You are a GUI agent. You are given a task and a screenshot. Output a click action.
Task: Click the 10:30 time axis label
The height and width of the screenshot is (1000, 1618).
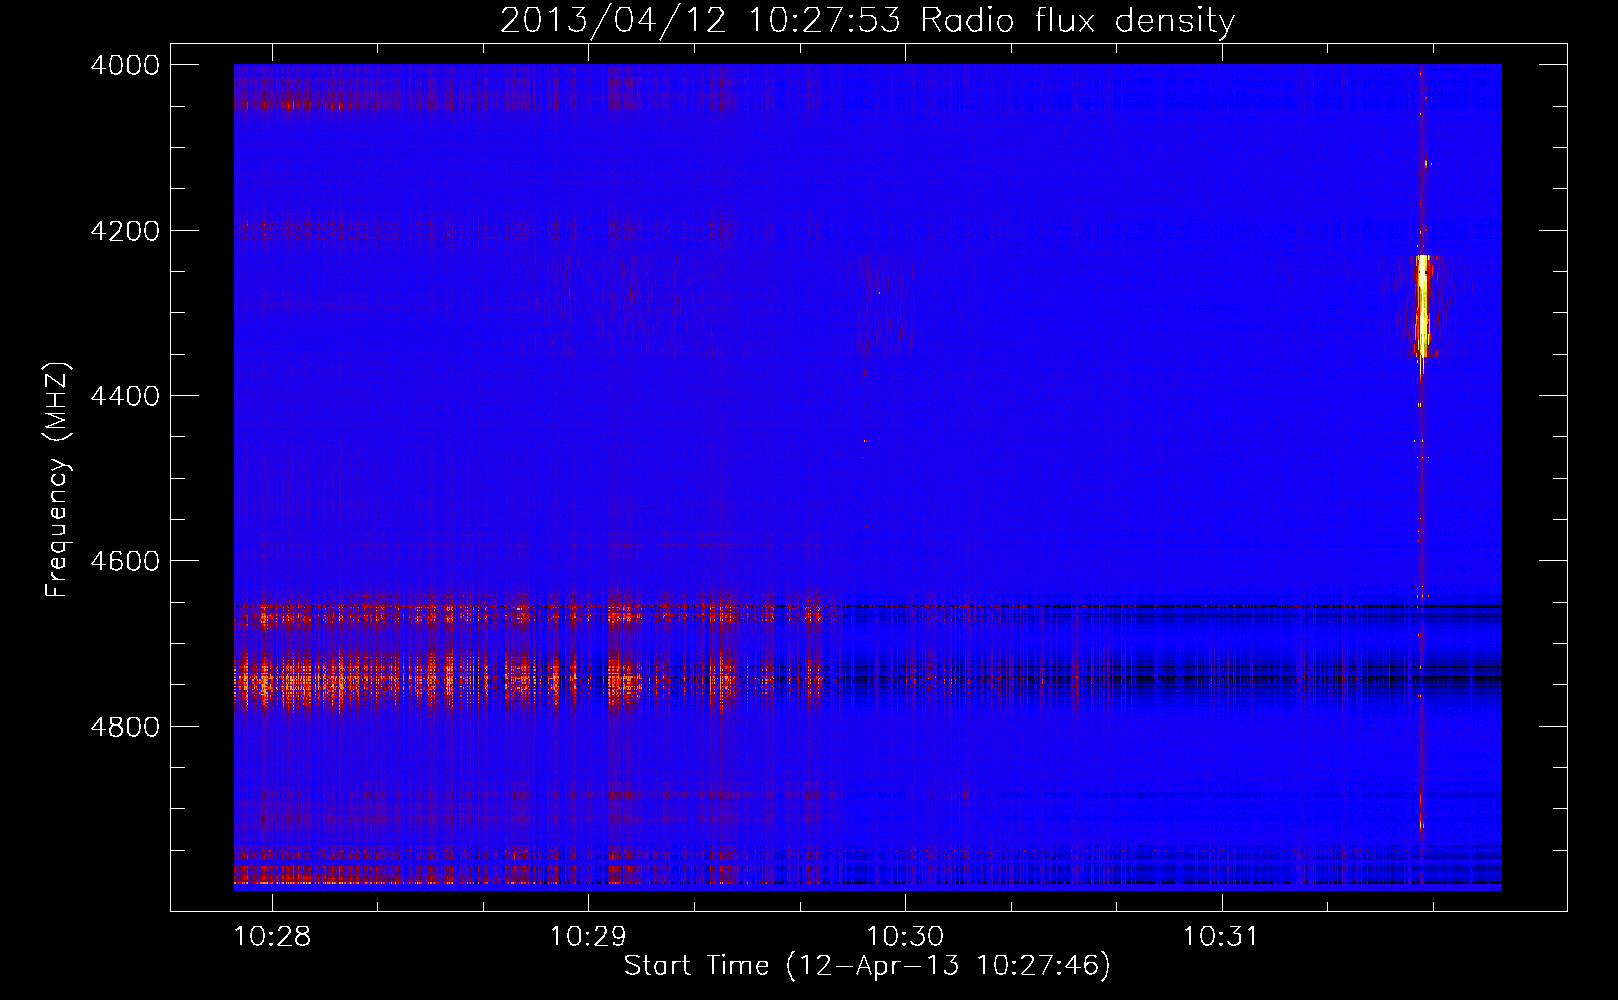click(905, 936)
